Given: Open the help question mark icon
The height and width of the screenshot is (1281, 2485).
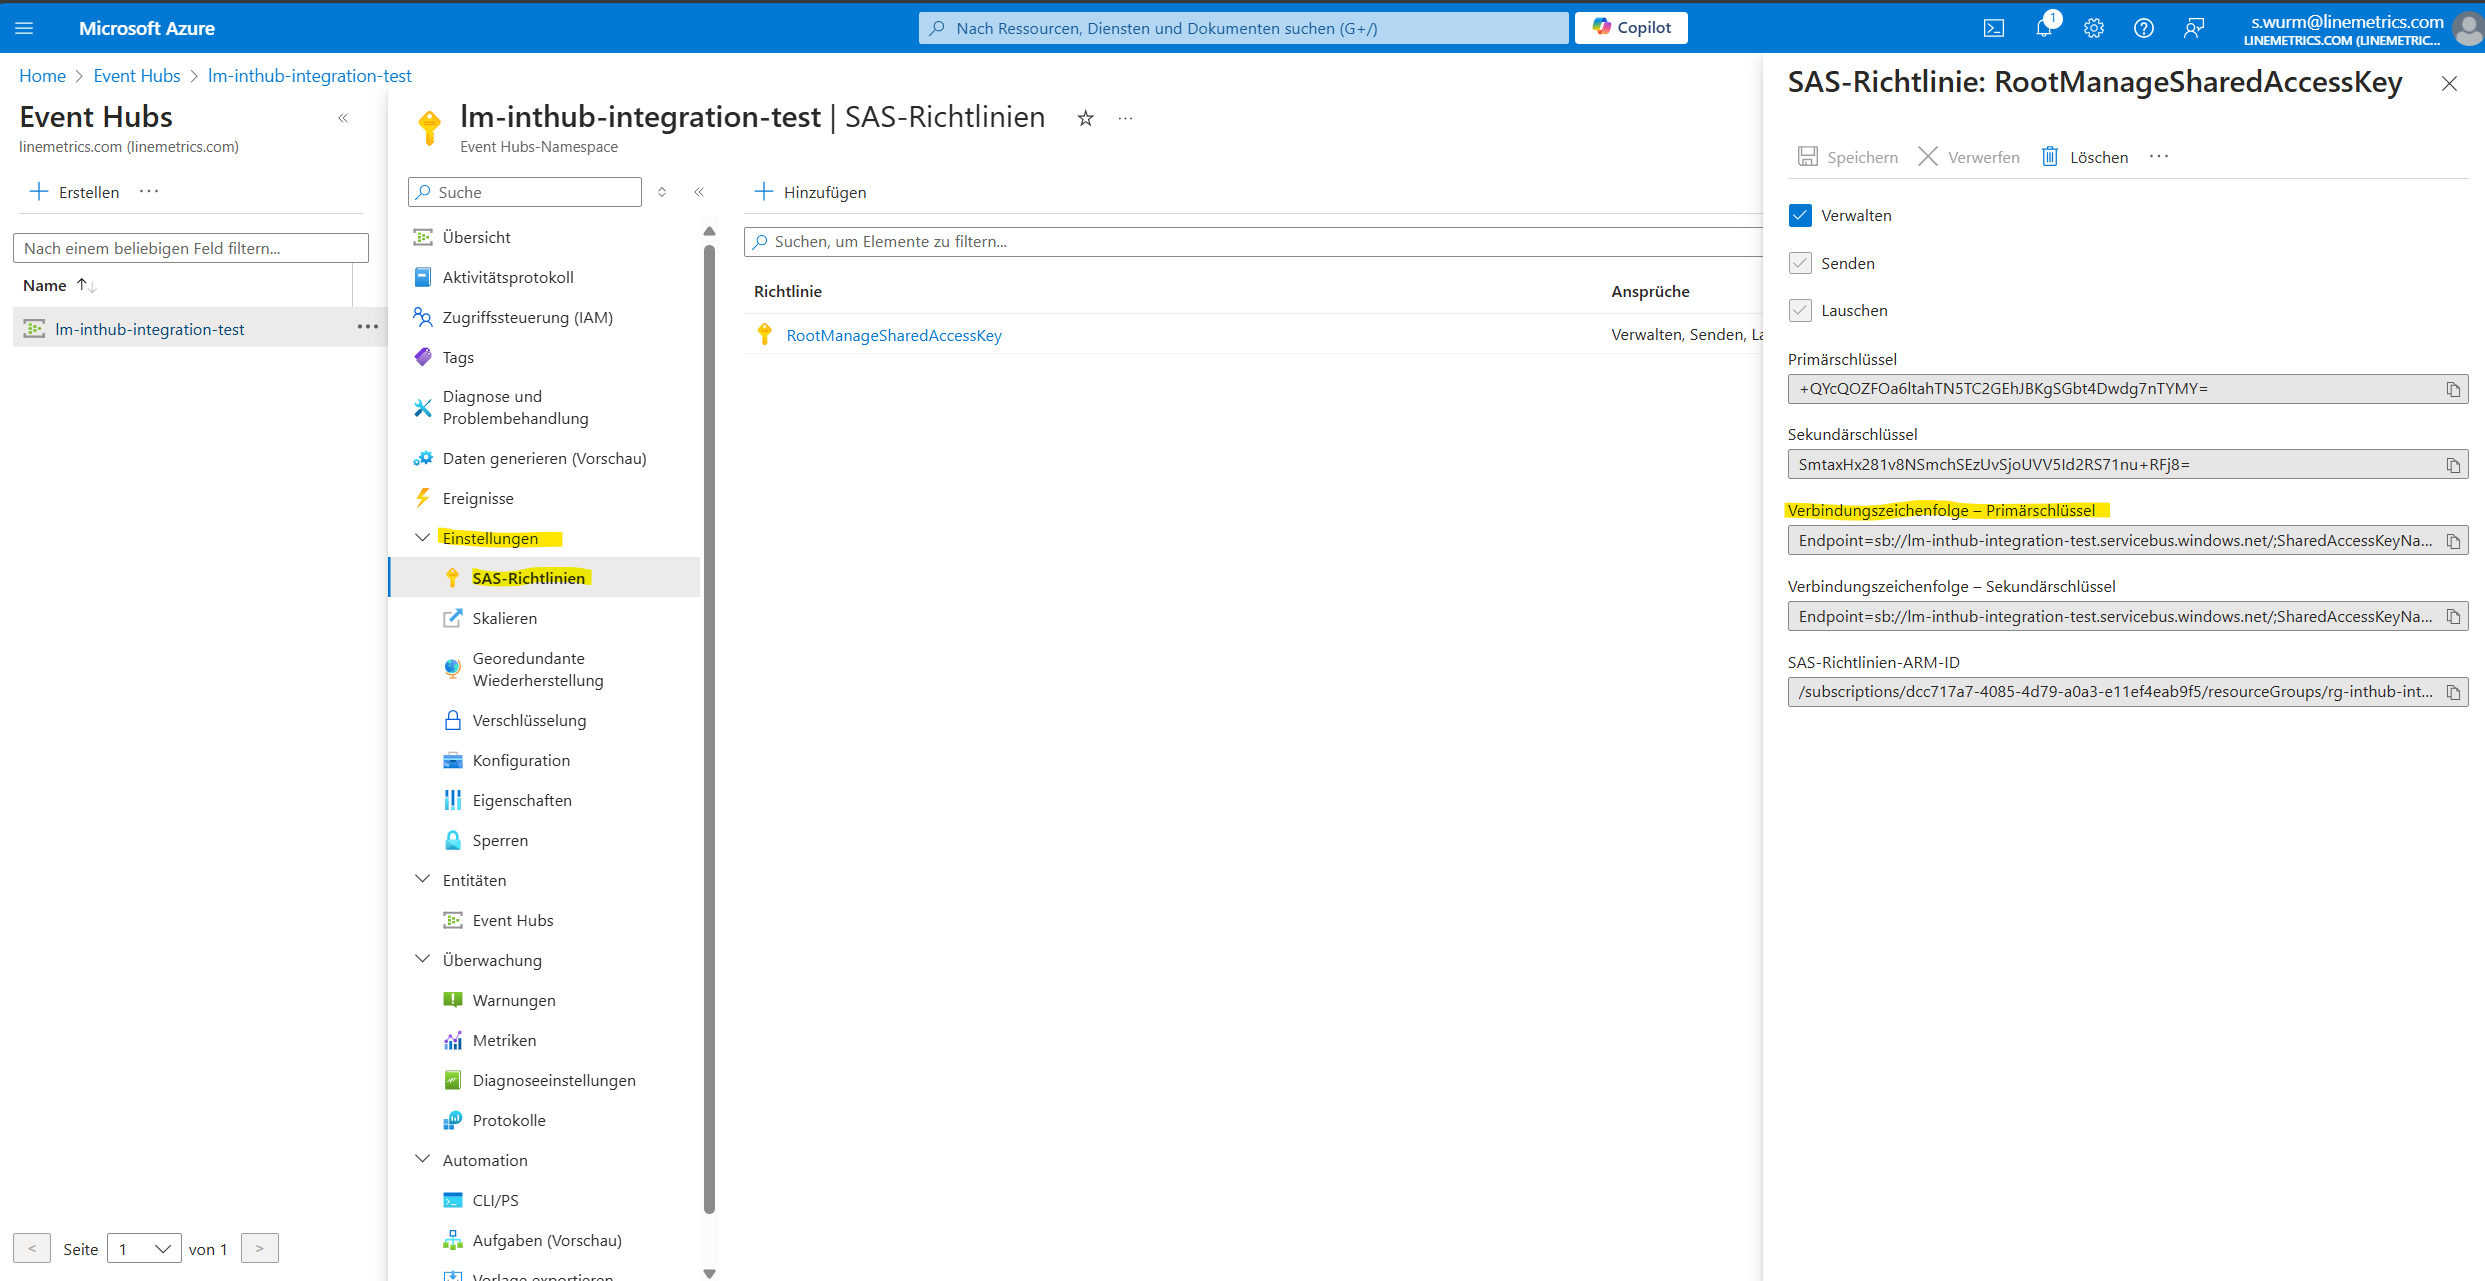Looking at the screenshot, I should 2144,28.
